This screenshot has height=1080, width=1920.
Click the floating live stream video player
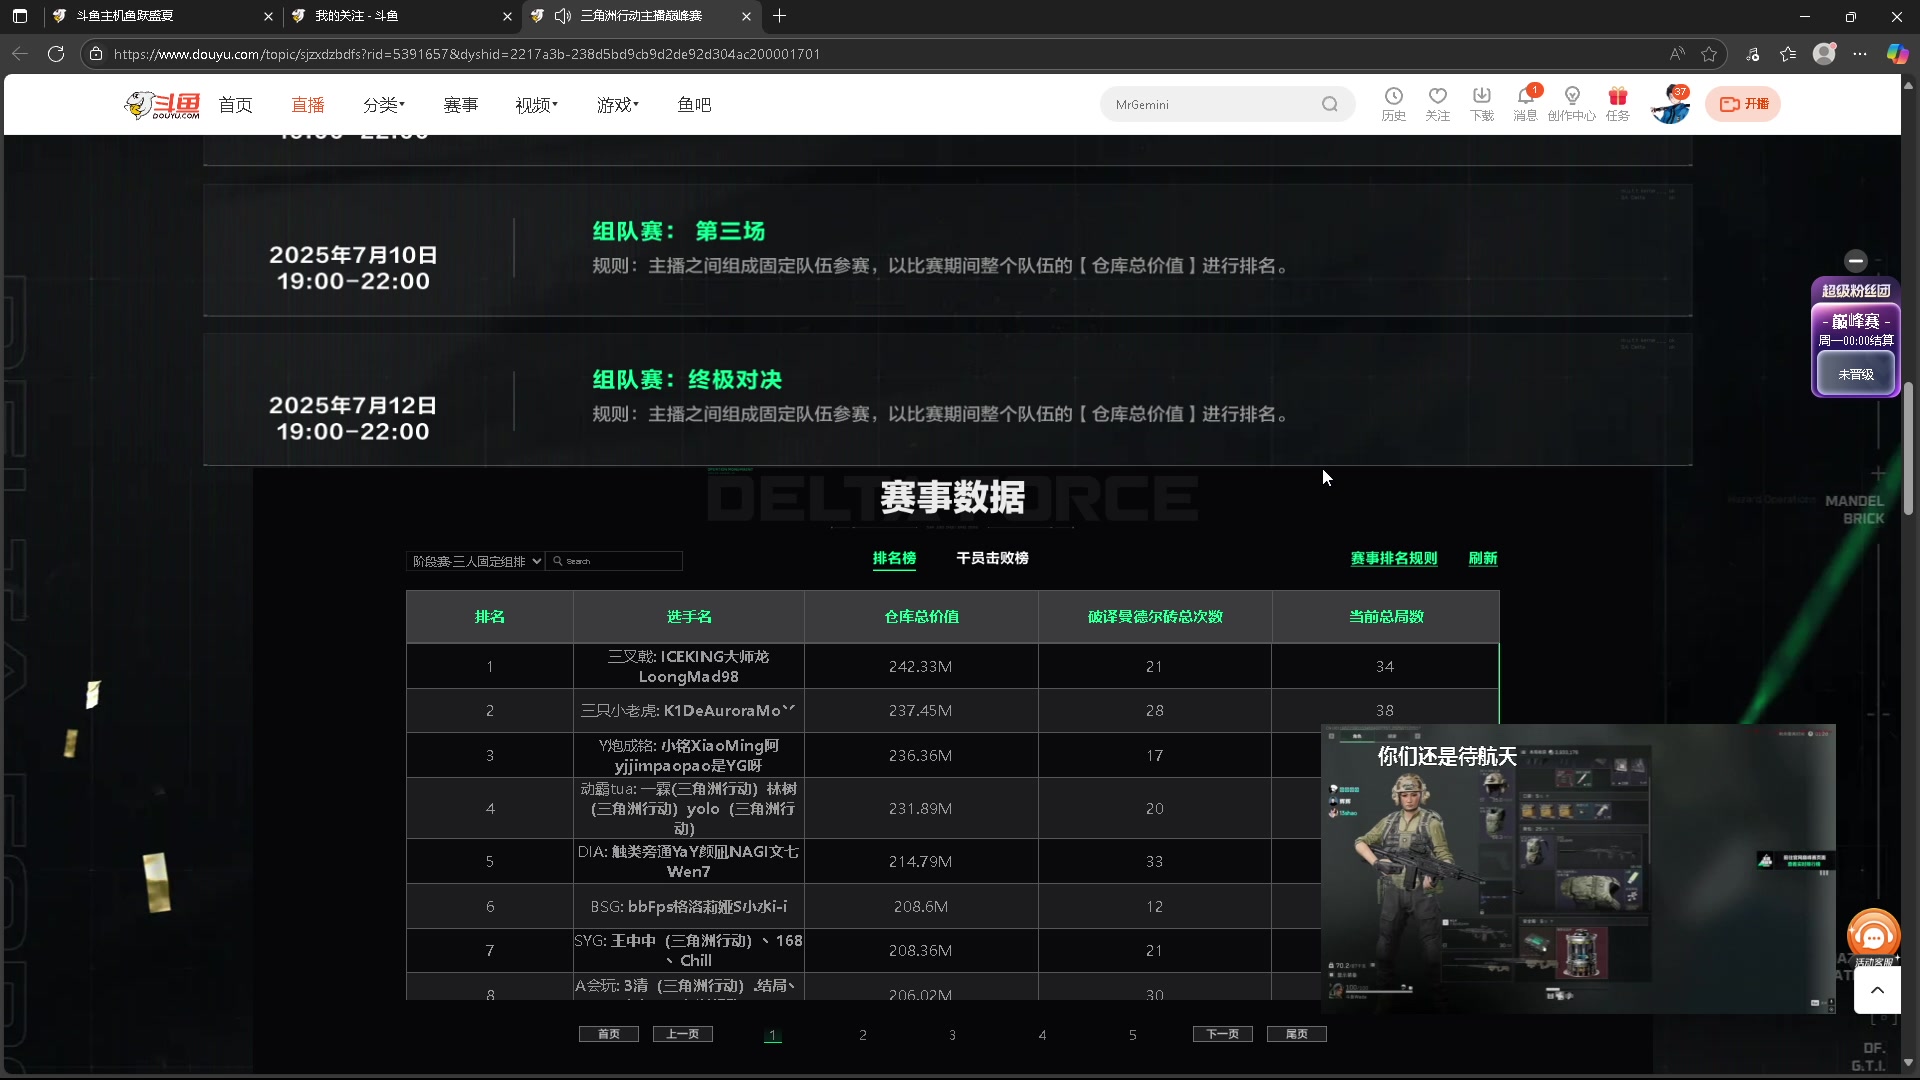point(1578,868)
